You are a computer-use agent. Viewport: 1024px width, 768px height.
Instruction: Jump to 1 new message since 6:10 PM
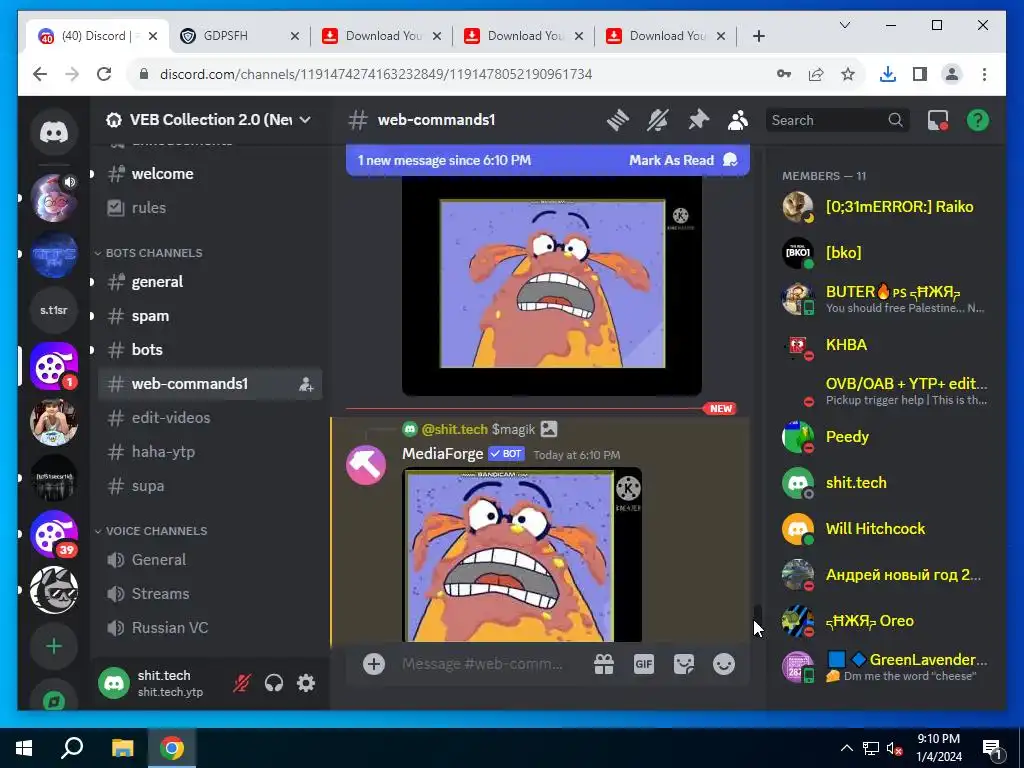[444, 160]
